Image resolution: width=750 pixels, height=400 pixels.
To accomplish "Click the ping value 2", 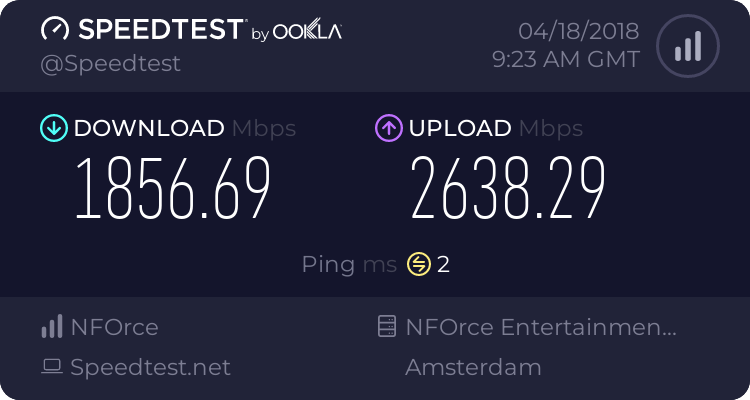I will (444, 264).
